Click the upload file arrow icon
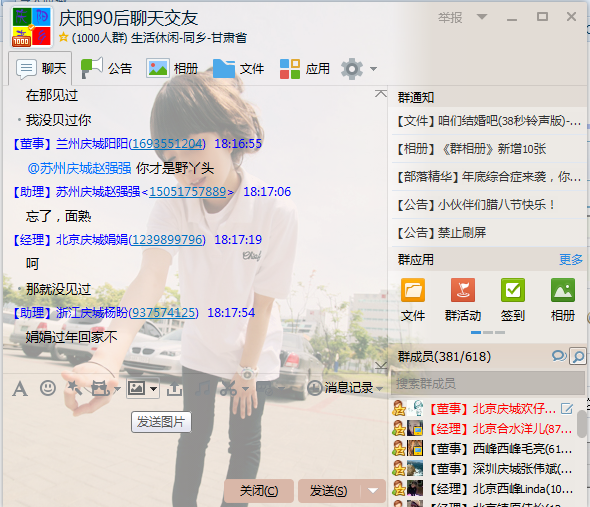The height and width of the screenshot is (507, 590). coord(174,388)
